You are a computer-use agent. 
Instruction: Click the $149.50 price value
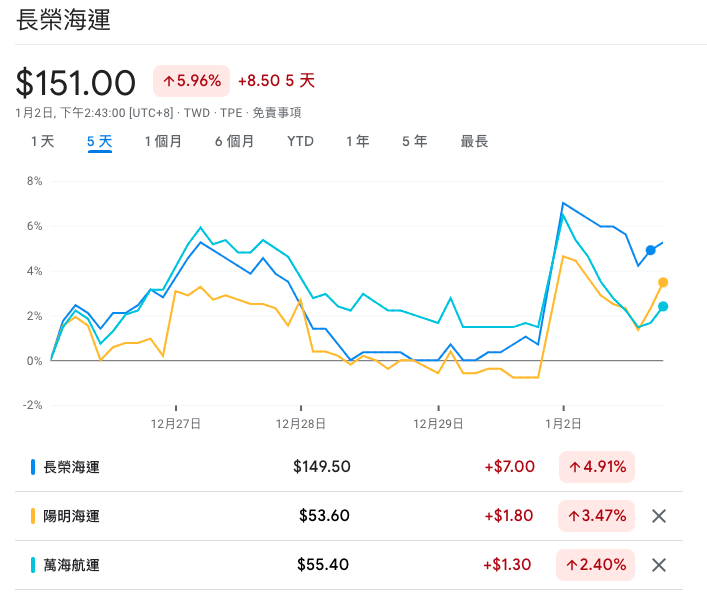coord(321,467)
